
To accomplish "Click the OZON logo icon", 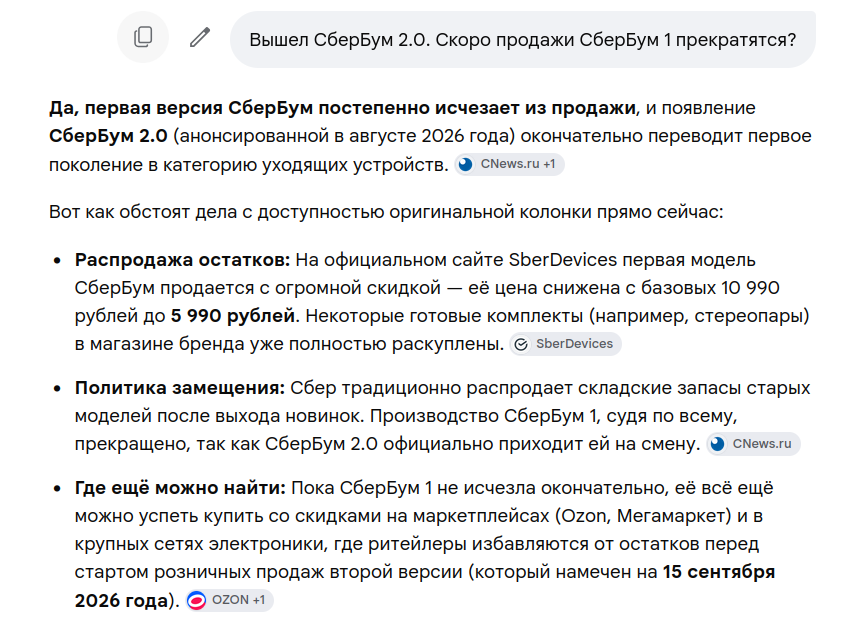I will (x=196, y=600).
